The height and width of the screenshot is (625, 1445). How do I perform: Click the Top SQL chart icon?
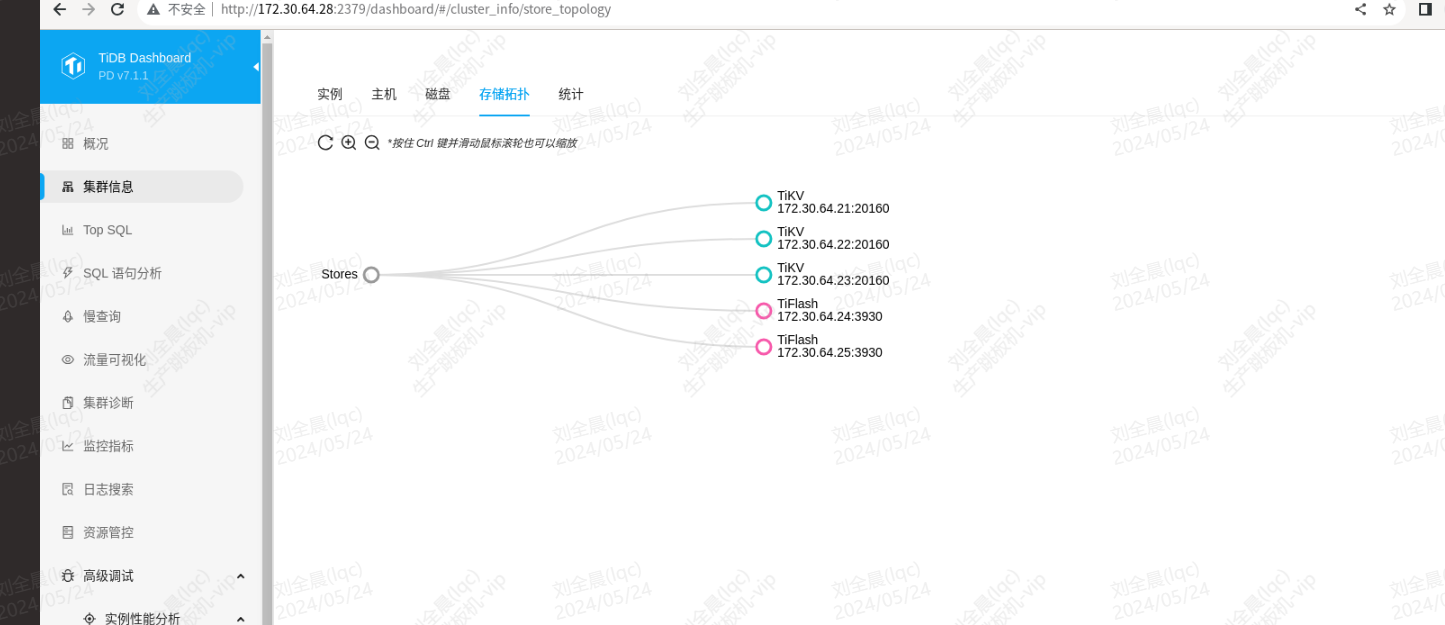coord(68,230)
